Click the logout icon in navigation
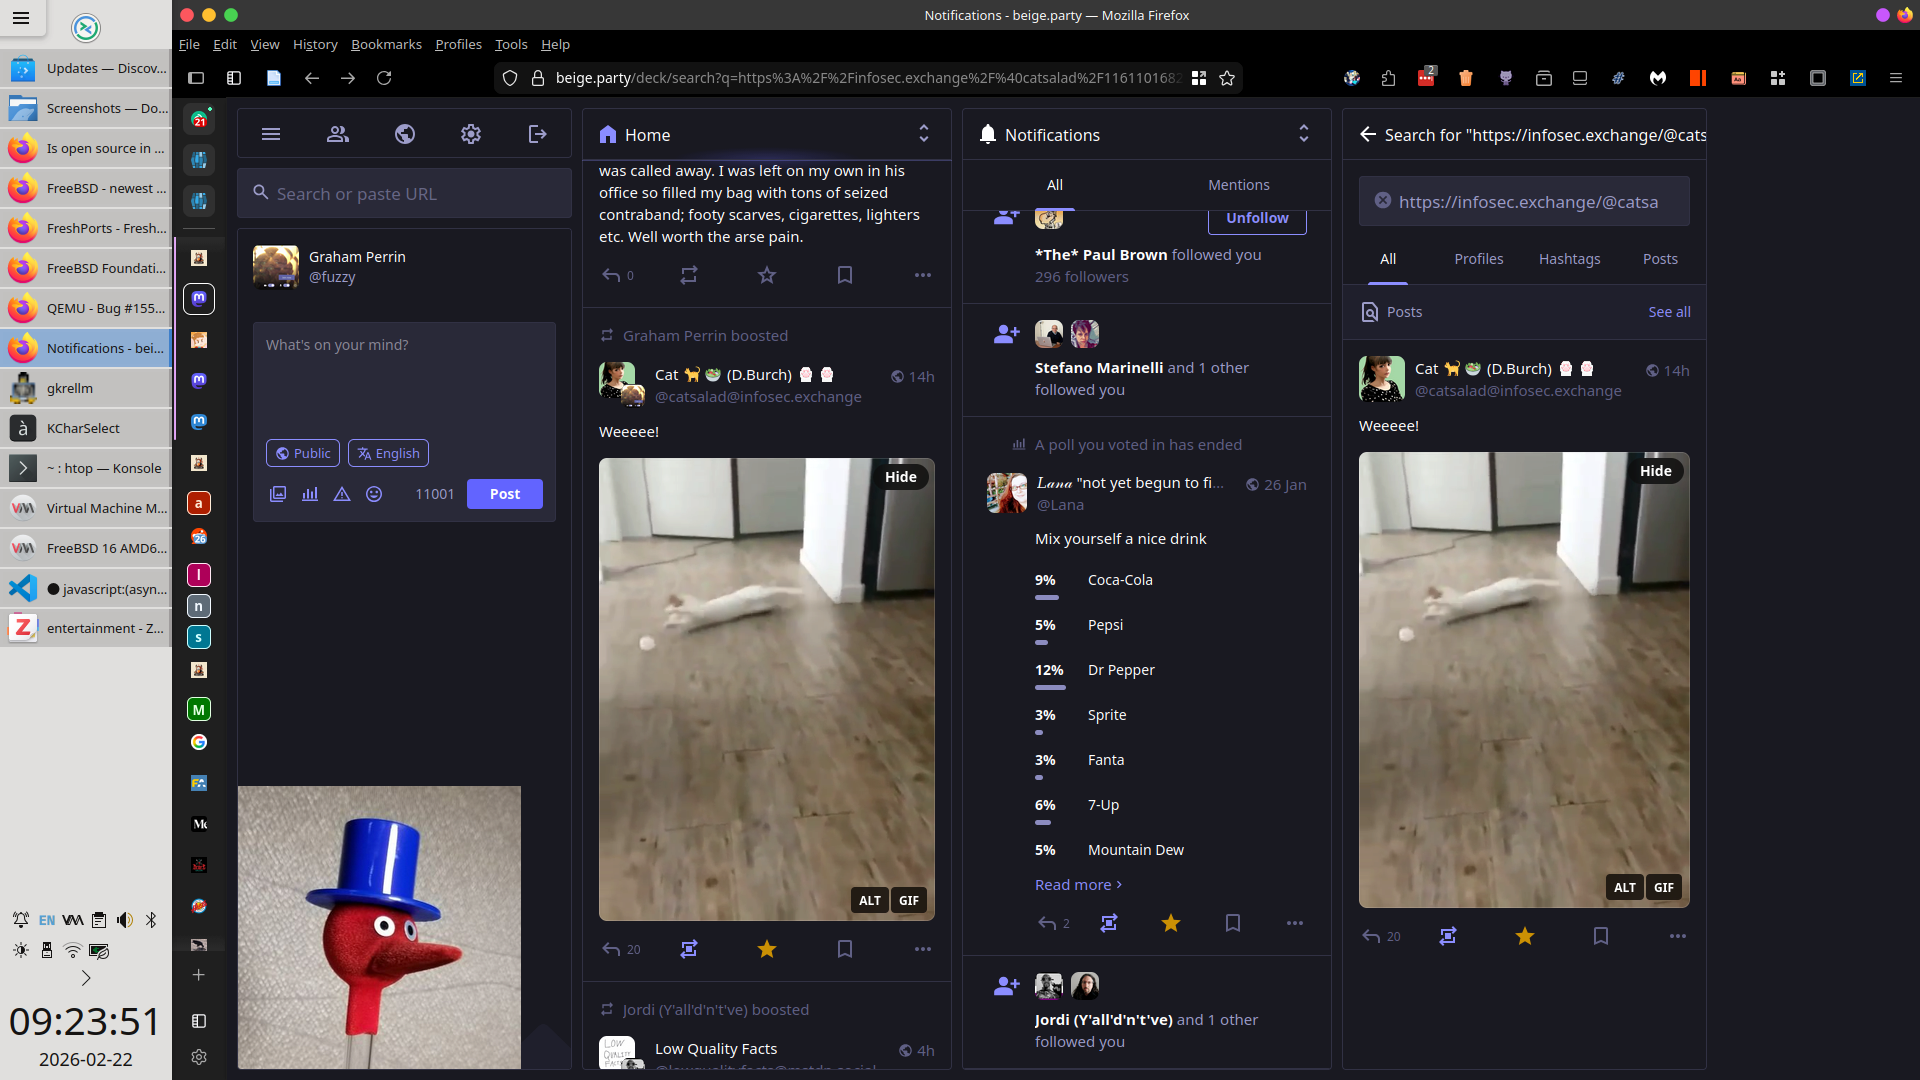Screen dimensions: 1920x1080 click(x=538, y=134)
